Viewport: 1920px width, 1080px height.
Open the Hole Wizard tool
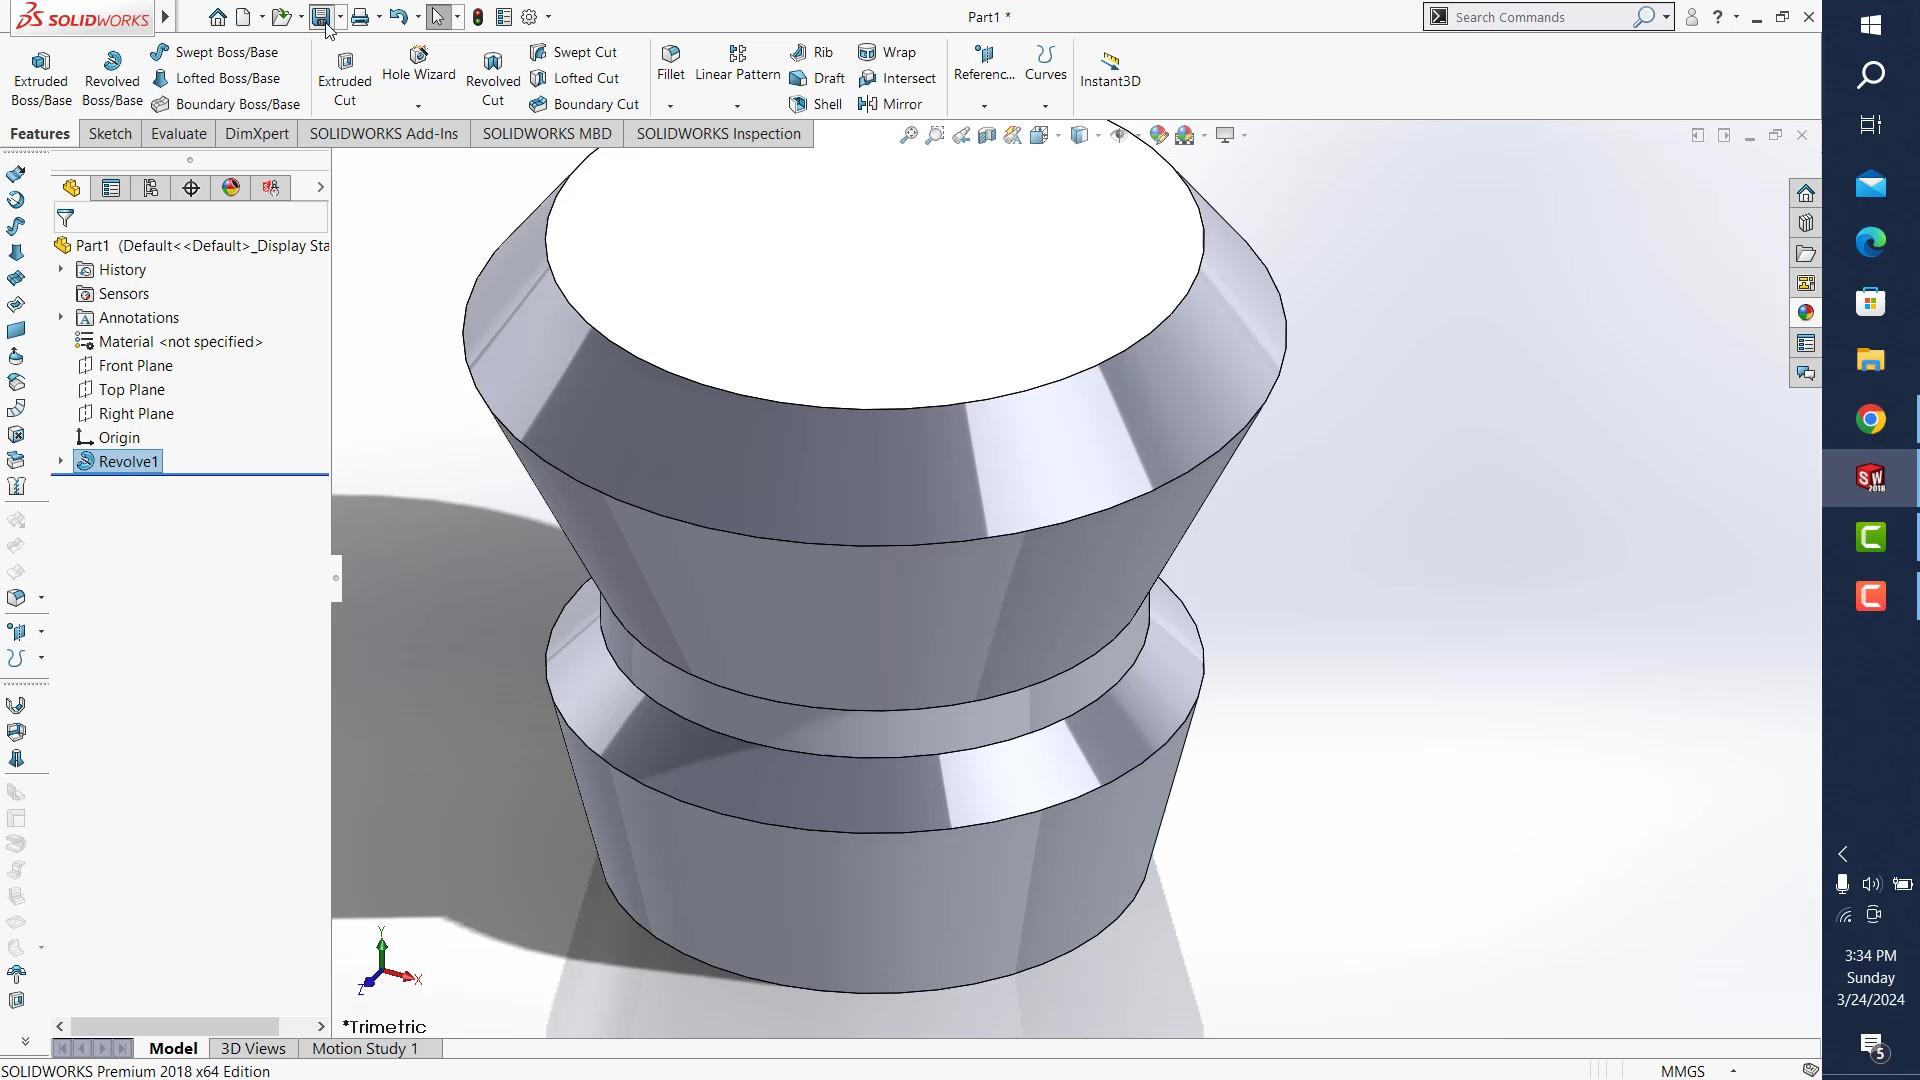tap(418, 62)
